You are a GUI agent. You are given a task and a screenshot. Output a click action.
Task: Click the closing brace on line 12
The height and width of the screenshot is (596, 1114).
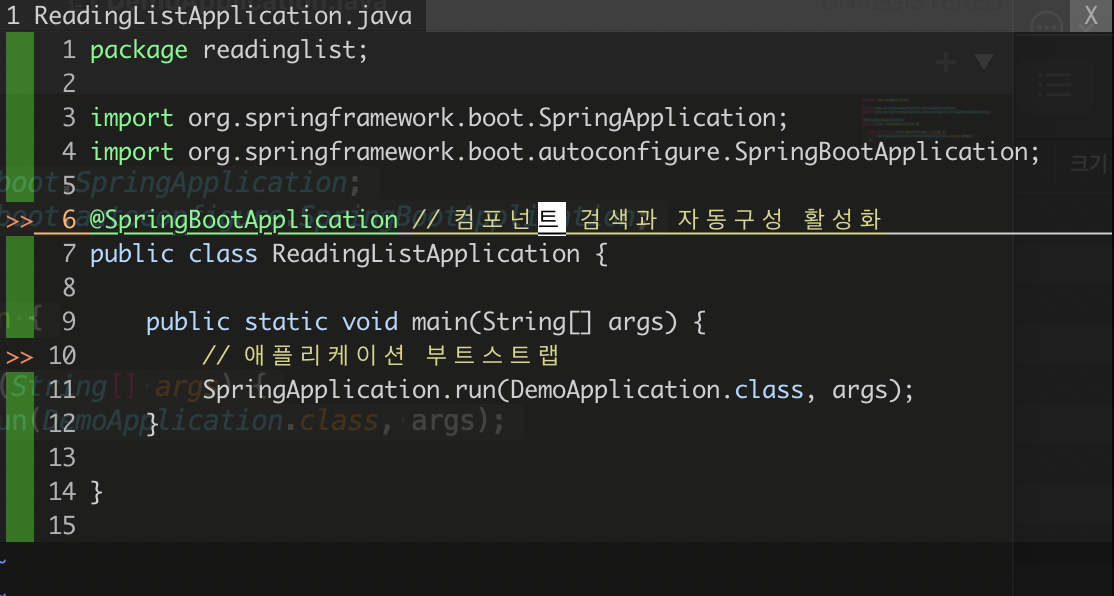(x=152, y=424)
